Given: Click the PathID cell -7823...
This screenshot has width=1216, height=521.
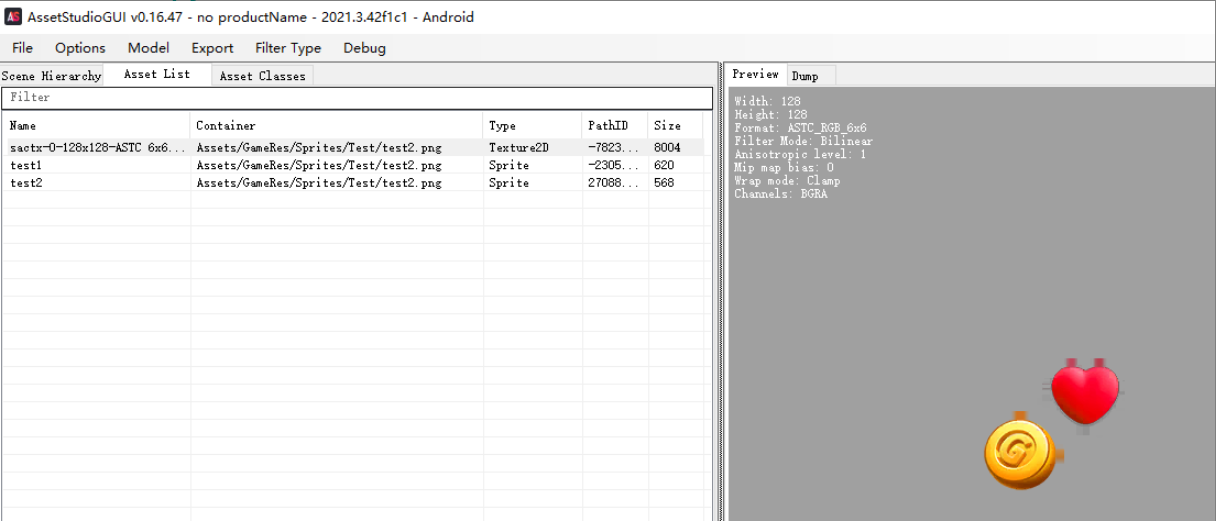Looking at the screenshot, I should [x=612, y=148].
